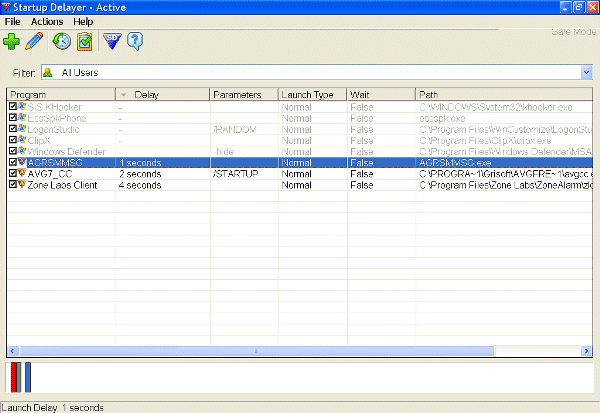Click the LogonStudio program icon

click(x=22, y=129)
